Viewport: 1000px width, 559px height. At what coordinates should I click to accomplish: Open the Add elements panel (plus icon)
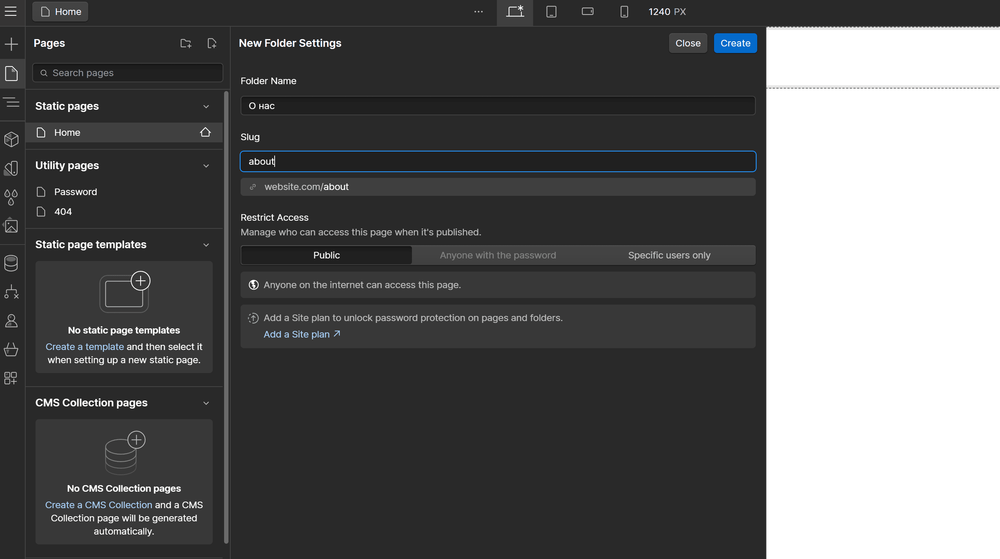12,45
